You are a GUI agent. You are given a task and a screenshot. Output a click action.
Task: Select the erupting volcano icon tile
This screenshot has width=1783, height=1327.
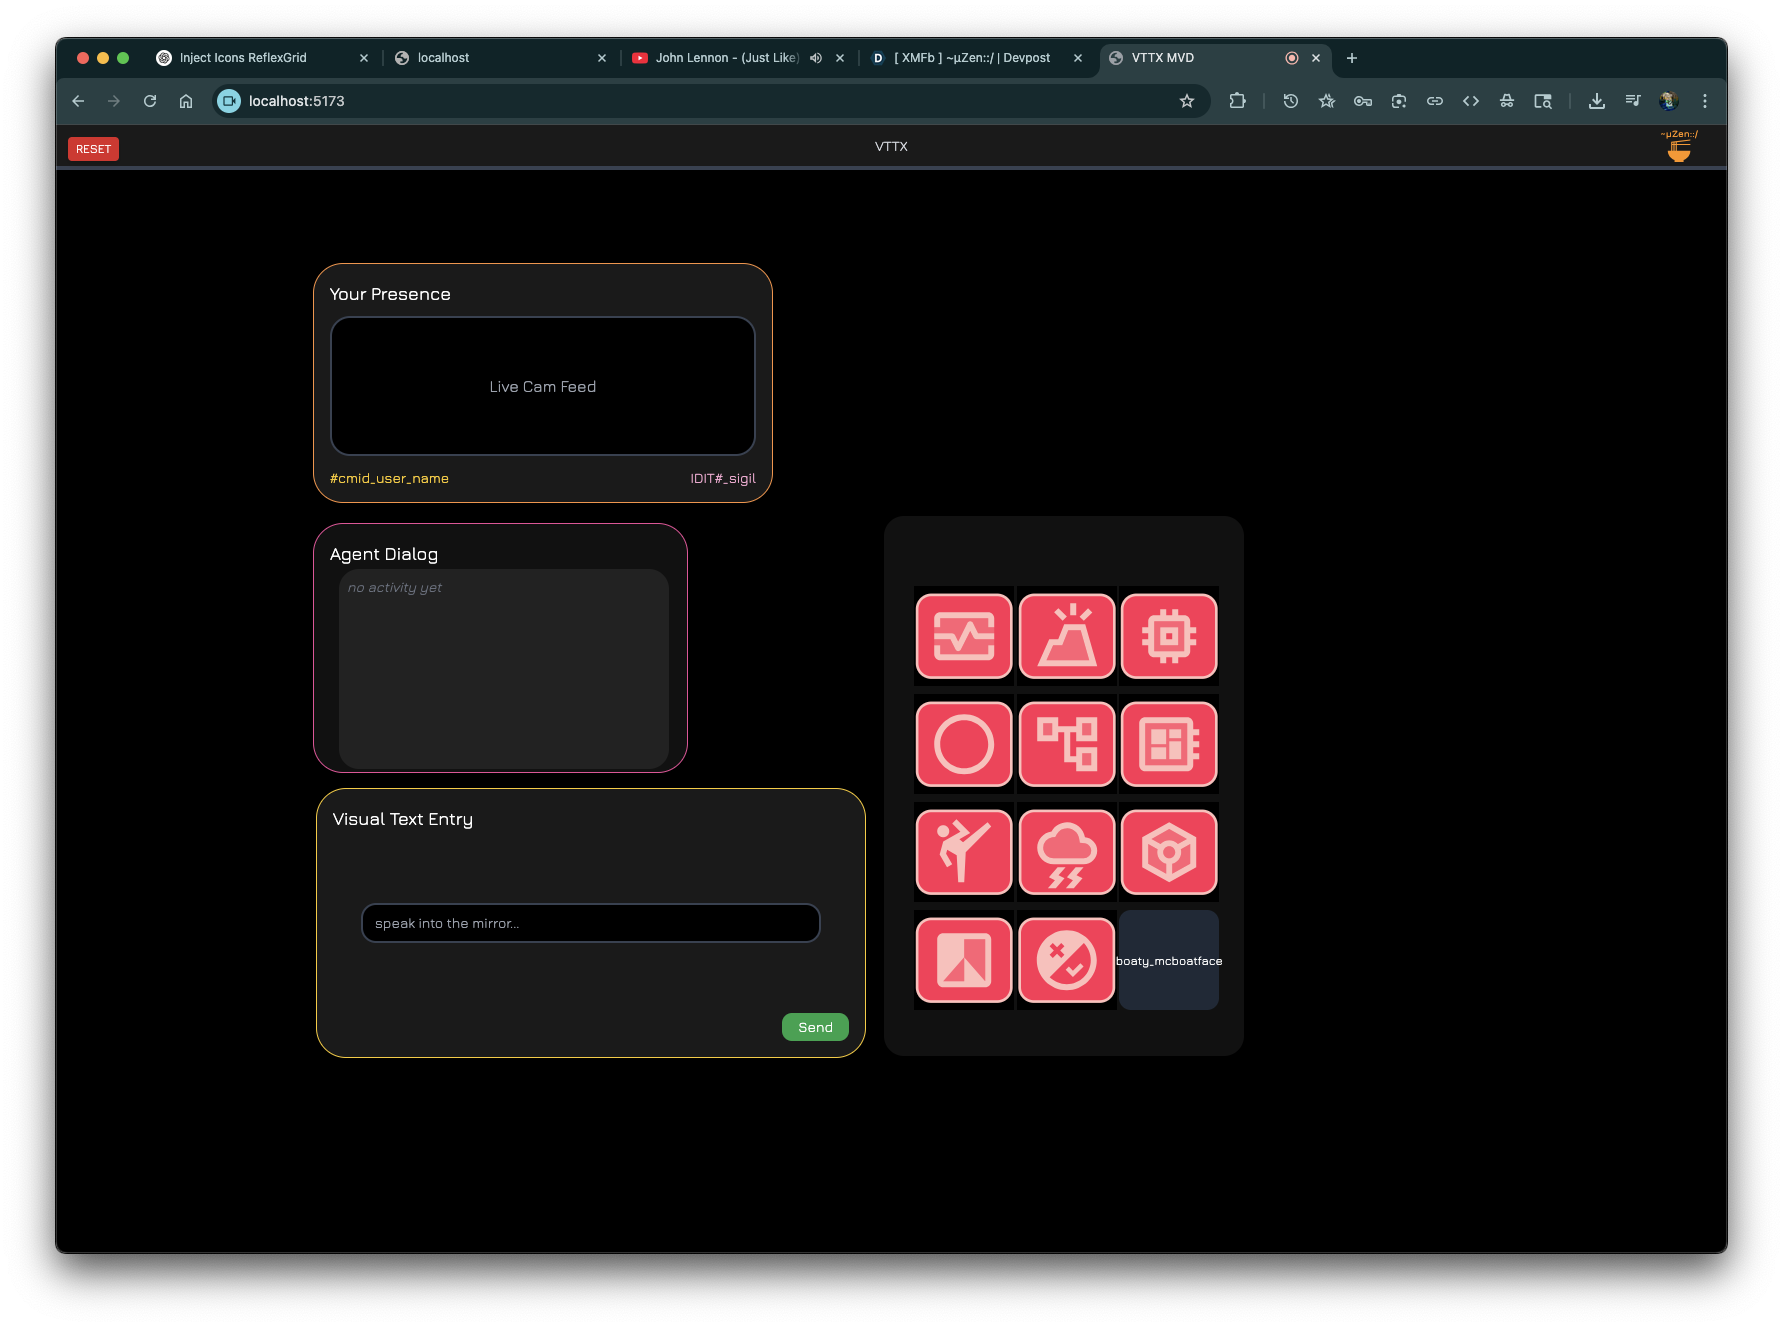(1067, 636)
